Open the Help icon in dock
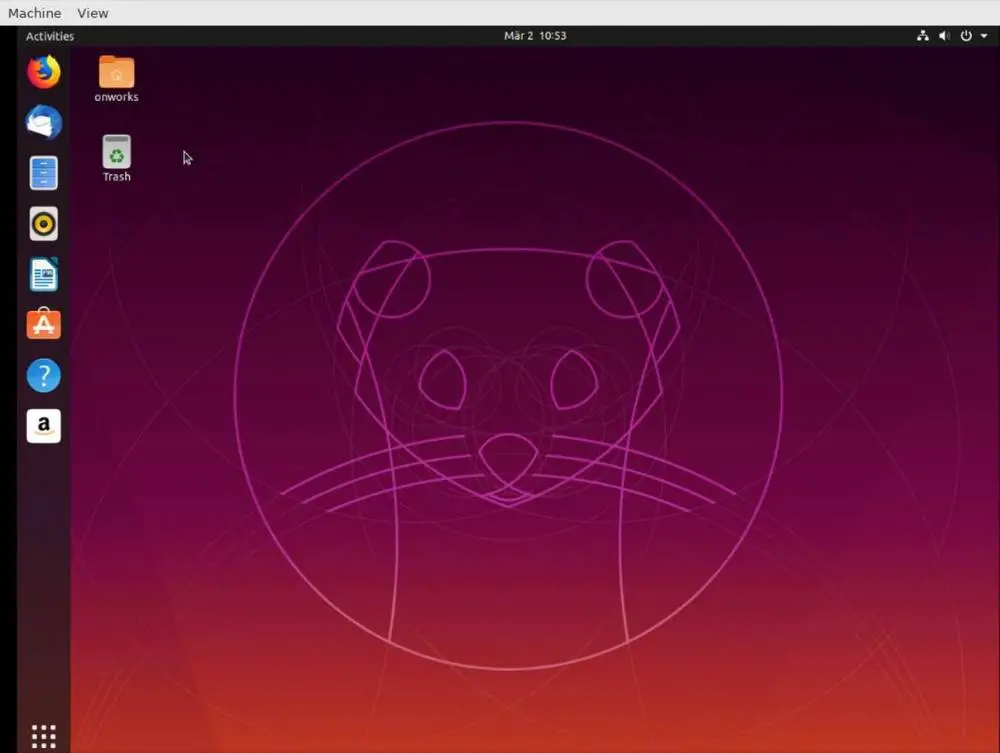 coord(43,376)
